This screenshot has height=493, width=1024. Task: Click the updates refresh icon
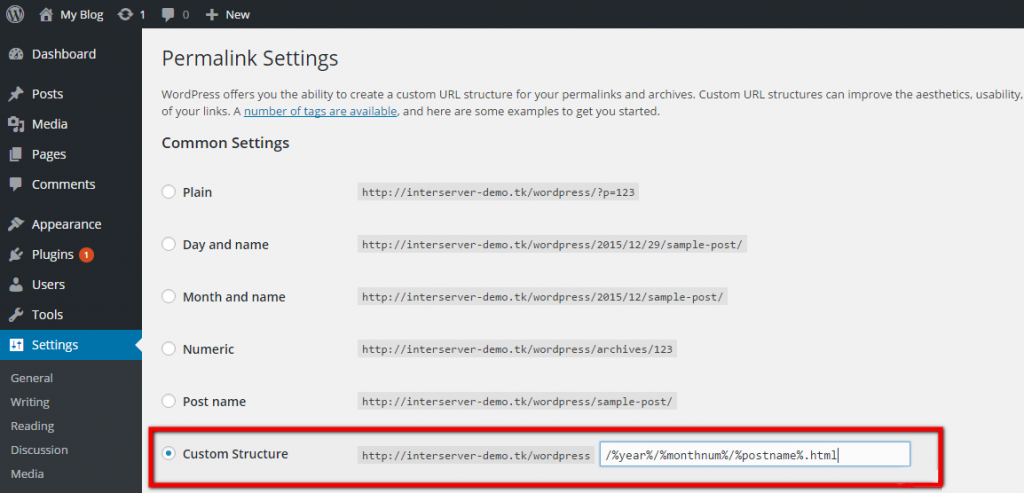point(124,15)
